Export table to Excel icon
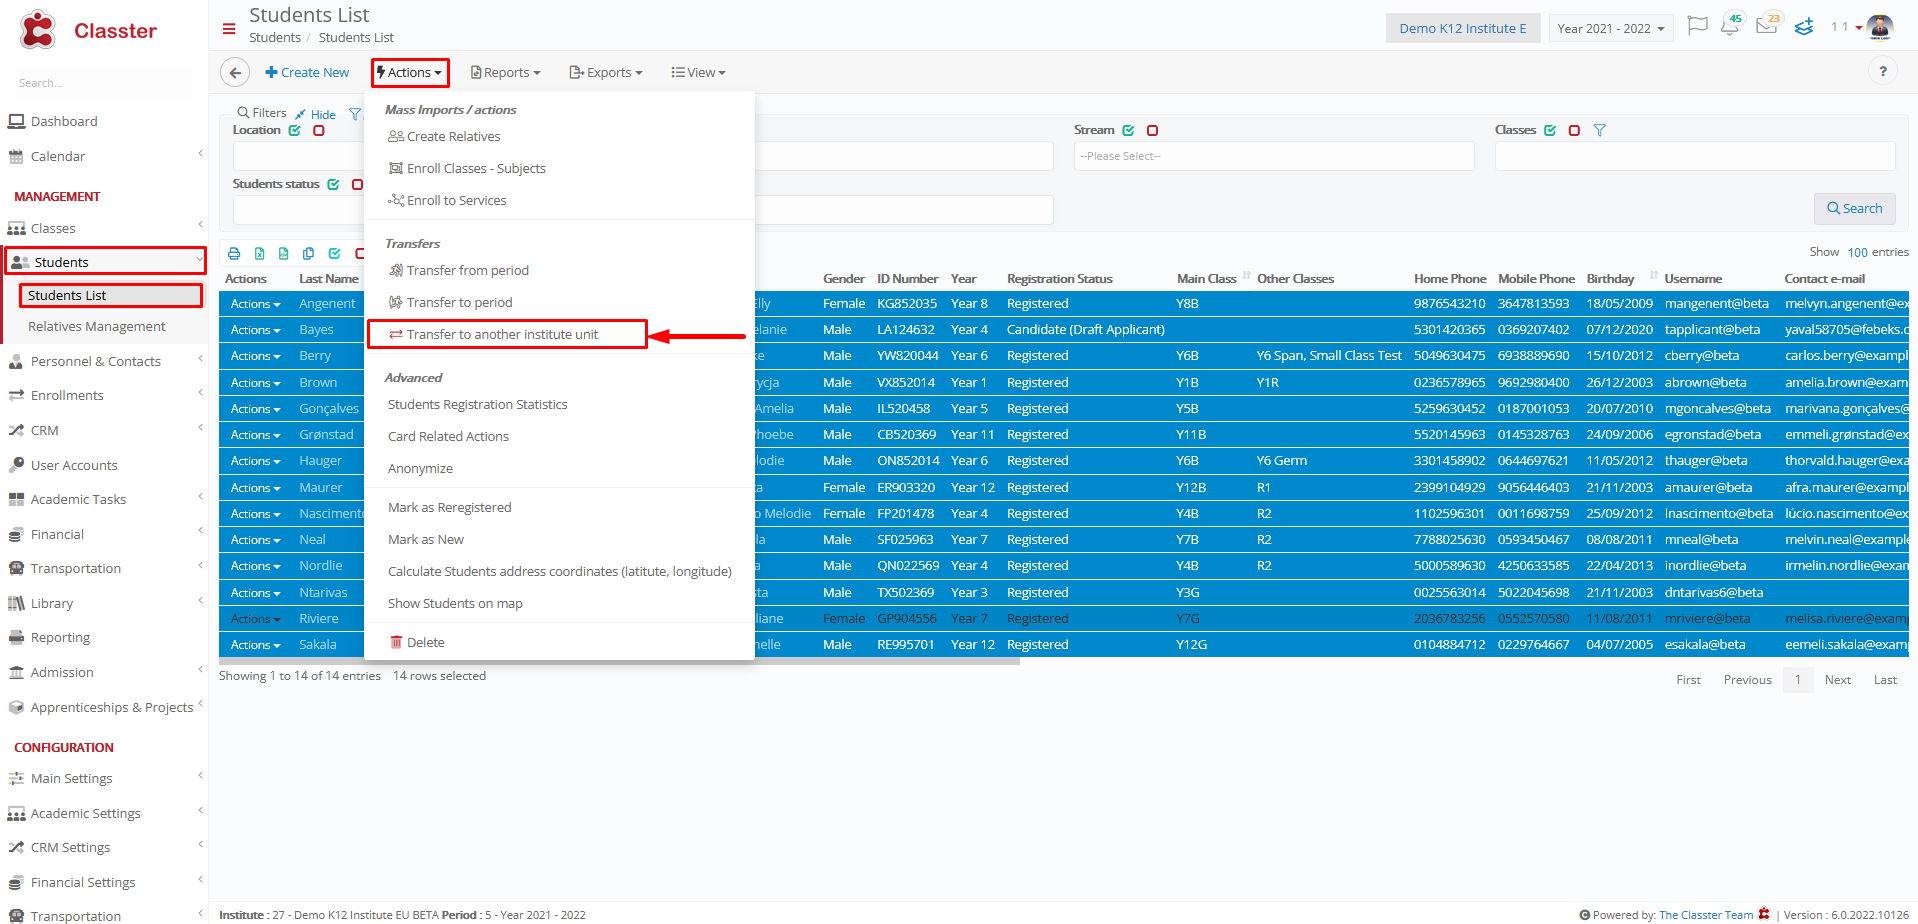 259,254
